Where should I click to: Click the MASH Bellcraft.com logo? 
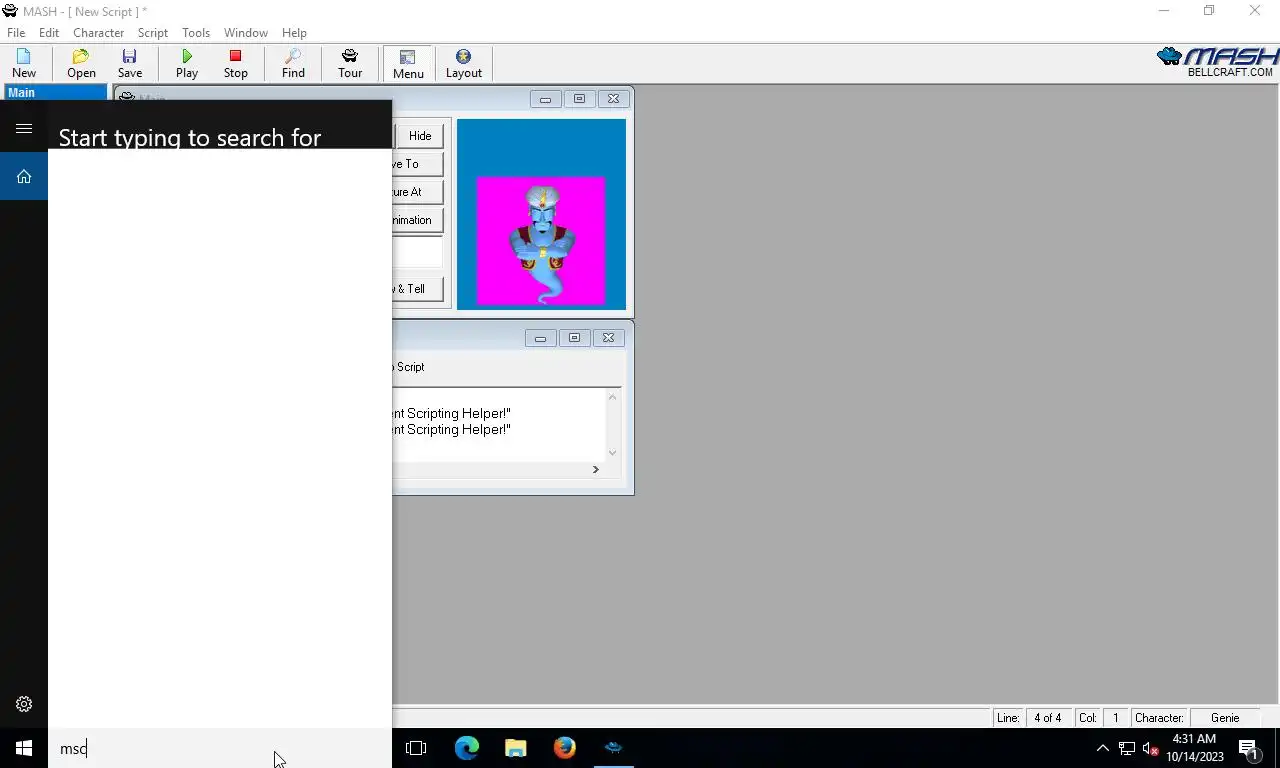click(1217, 63)
